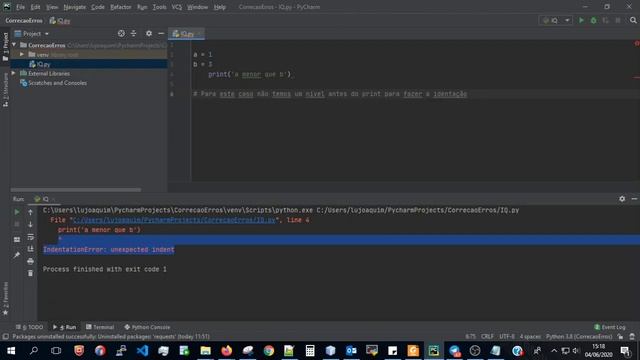Viewport: 640px width, 360px height.
Task: Clear all console output with trash icon
Action: point(30,273)
